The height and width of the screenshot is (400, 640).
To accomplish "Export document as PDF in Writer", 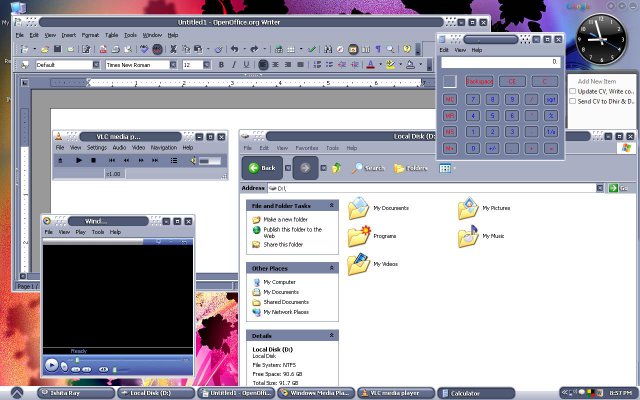I will click(x=103, y=49).
